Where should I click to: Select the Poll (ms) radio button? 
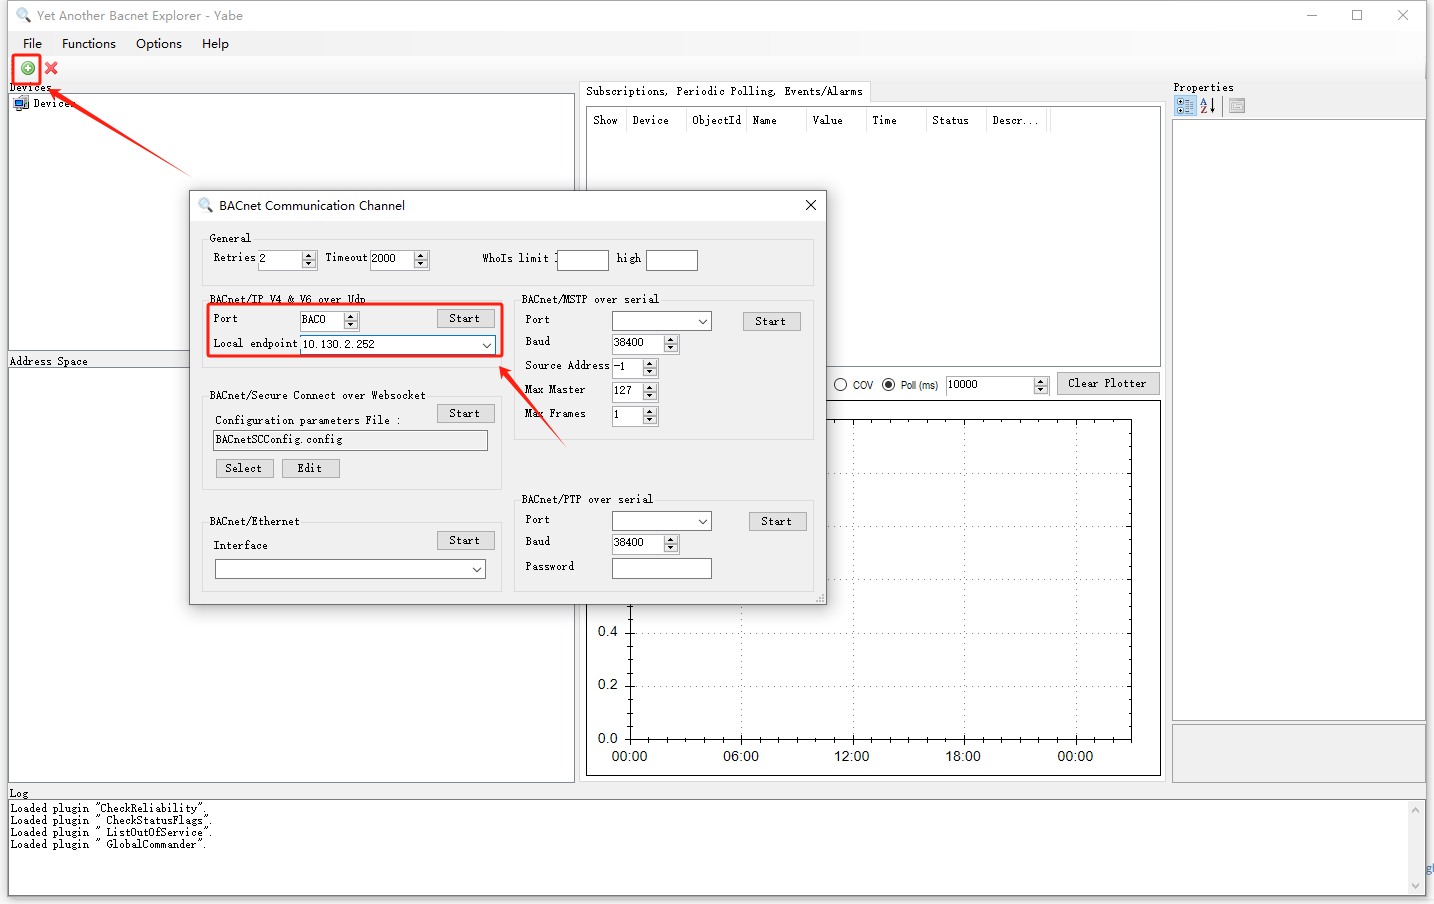click(888, 385)
